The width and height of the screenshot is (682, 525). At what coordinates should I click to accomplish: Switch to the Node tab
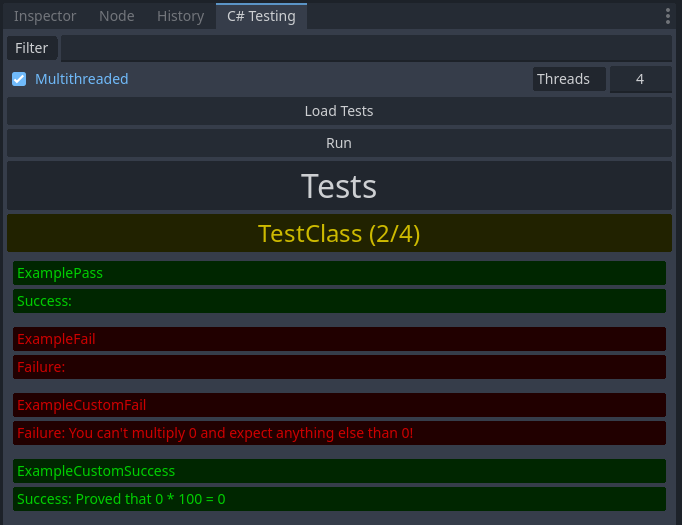(x=117, y=16)
